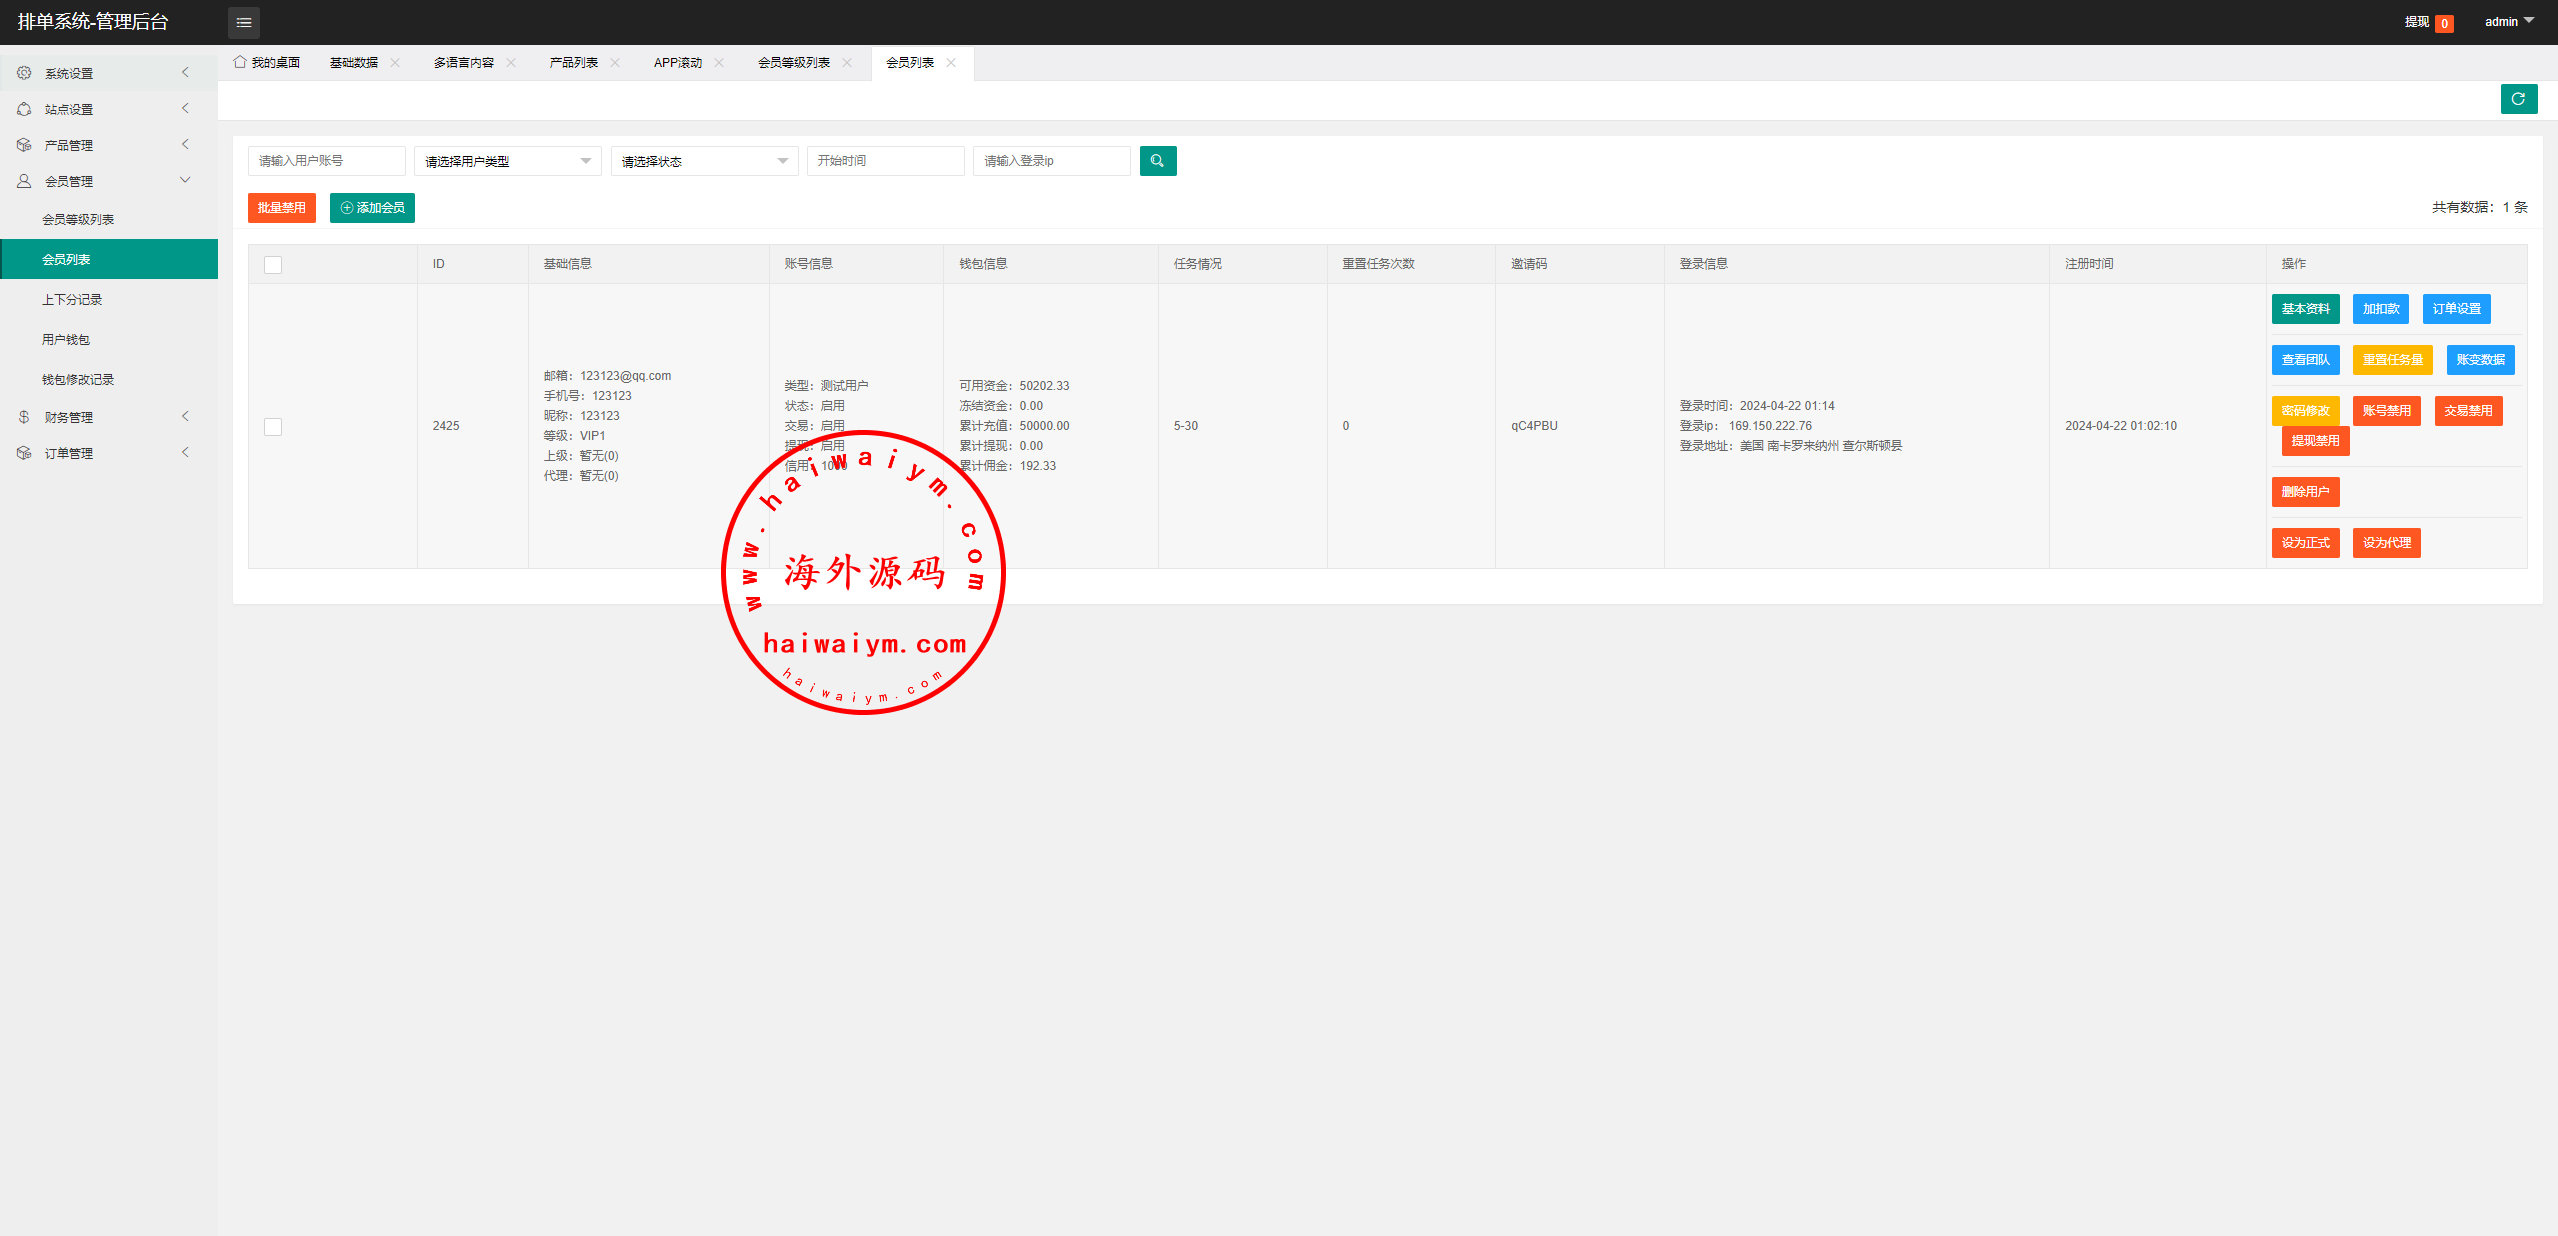The height and width of the screenshot is (1236, 2558).
Task: Click the 添加会员 button
Action: (372, 208)
